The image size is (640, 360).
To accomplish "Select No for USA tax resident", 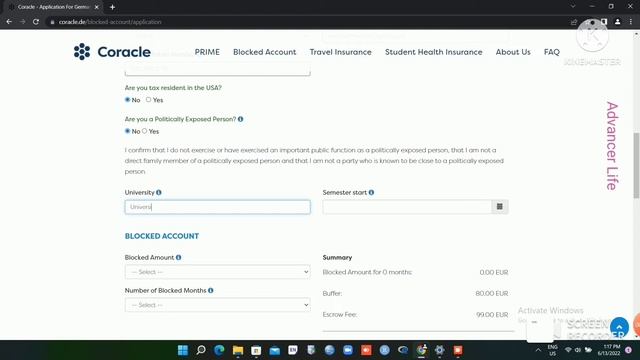I will [127, 100].
